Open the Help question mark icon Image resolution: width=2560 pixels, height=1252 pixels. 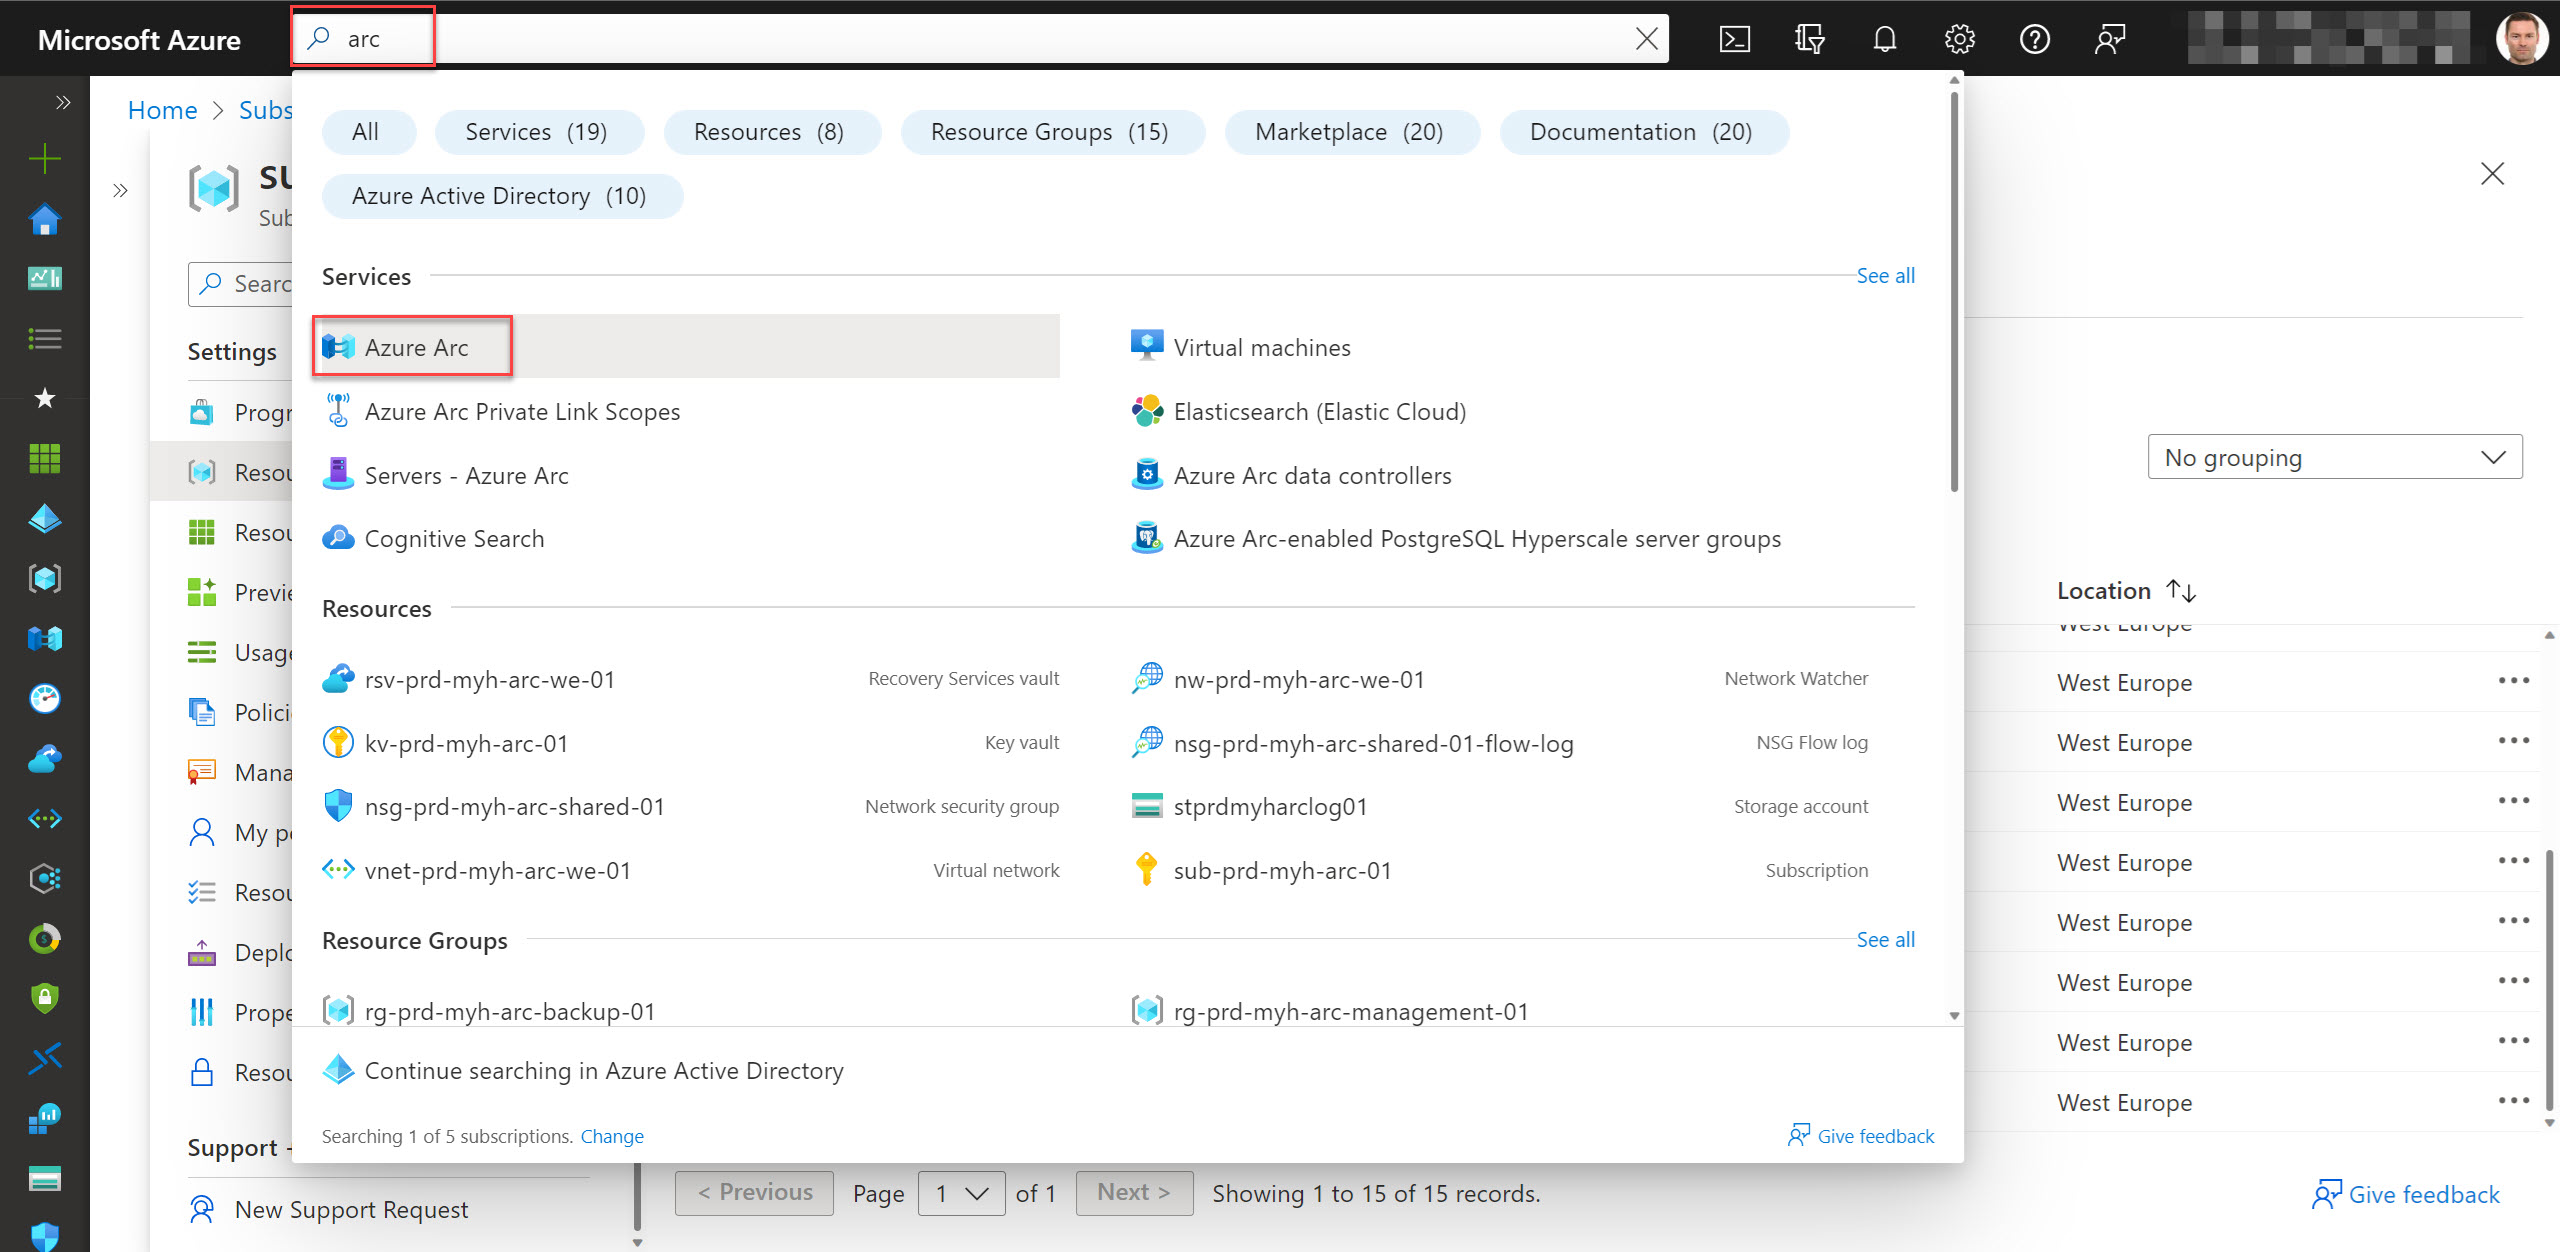2036,38
